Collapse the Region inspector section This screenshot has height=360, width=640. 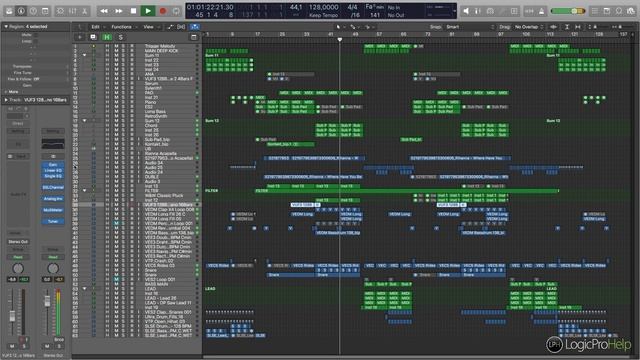6,27
